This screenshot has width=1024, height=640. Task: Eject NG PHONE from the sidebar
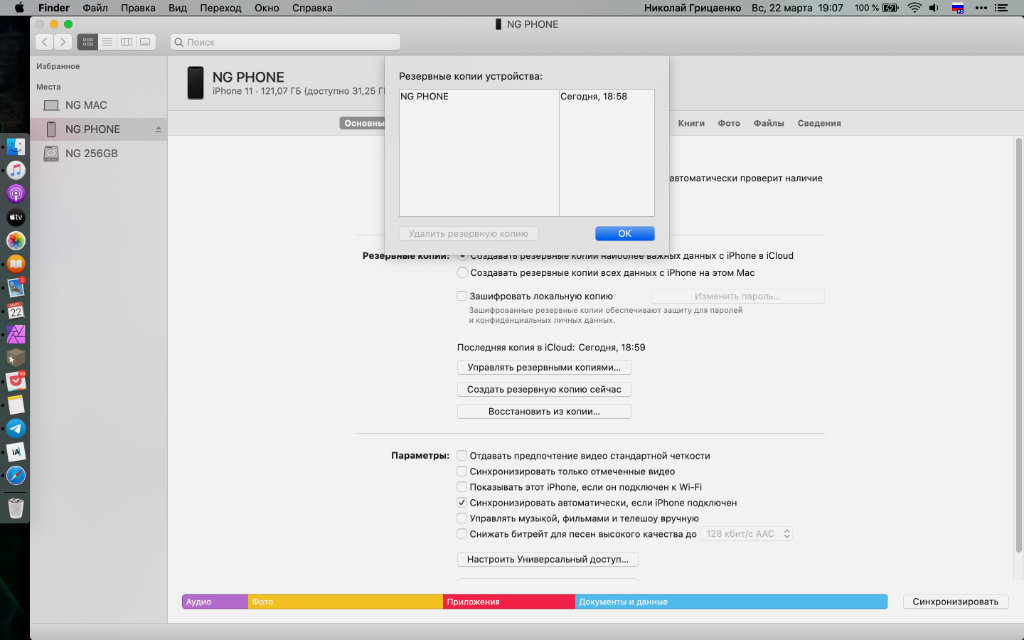(x=158, y=129)
